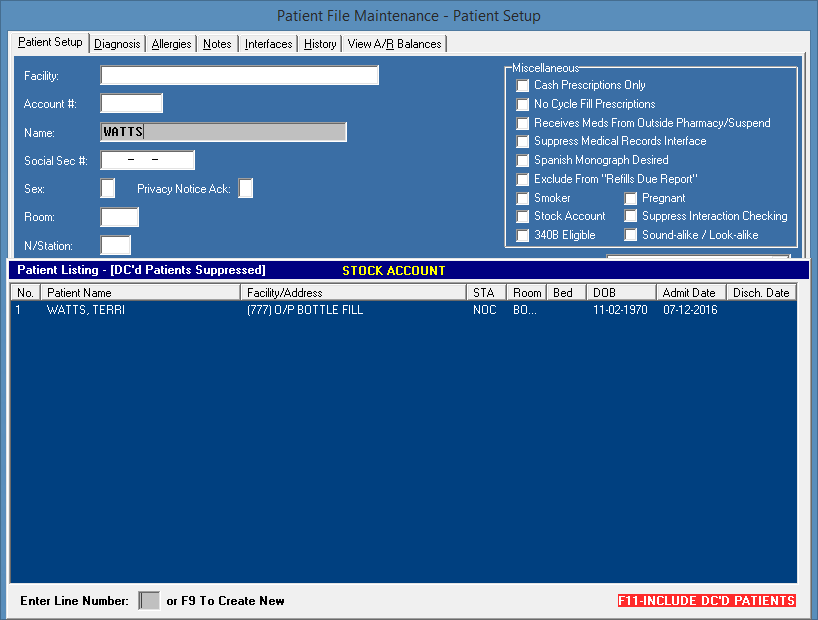Screen dimensions: 818x620
Task: Click the Account # field
Action: 131,104
